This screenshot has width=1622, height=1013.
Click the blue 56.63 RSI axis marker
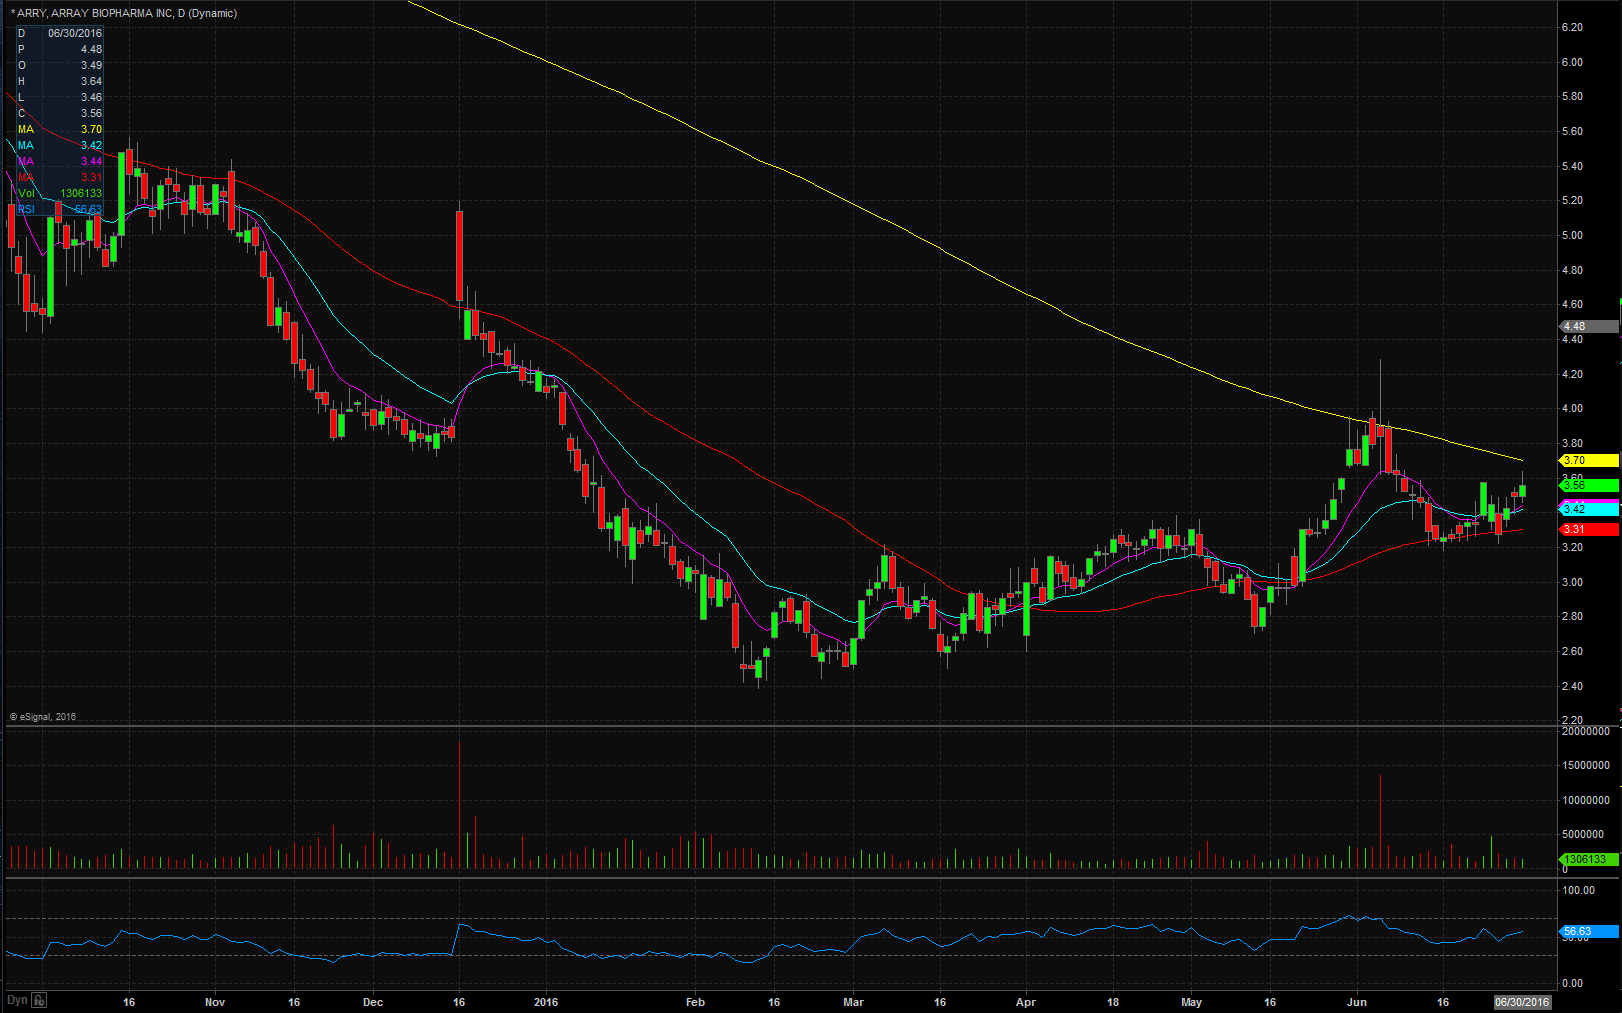(1589, 932)
